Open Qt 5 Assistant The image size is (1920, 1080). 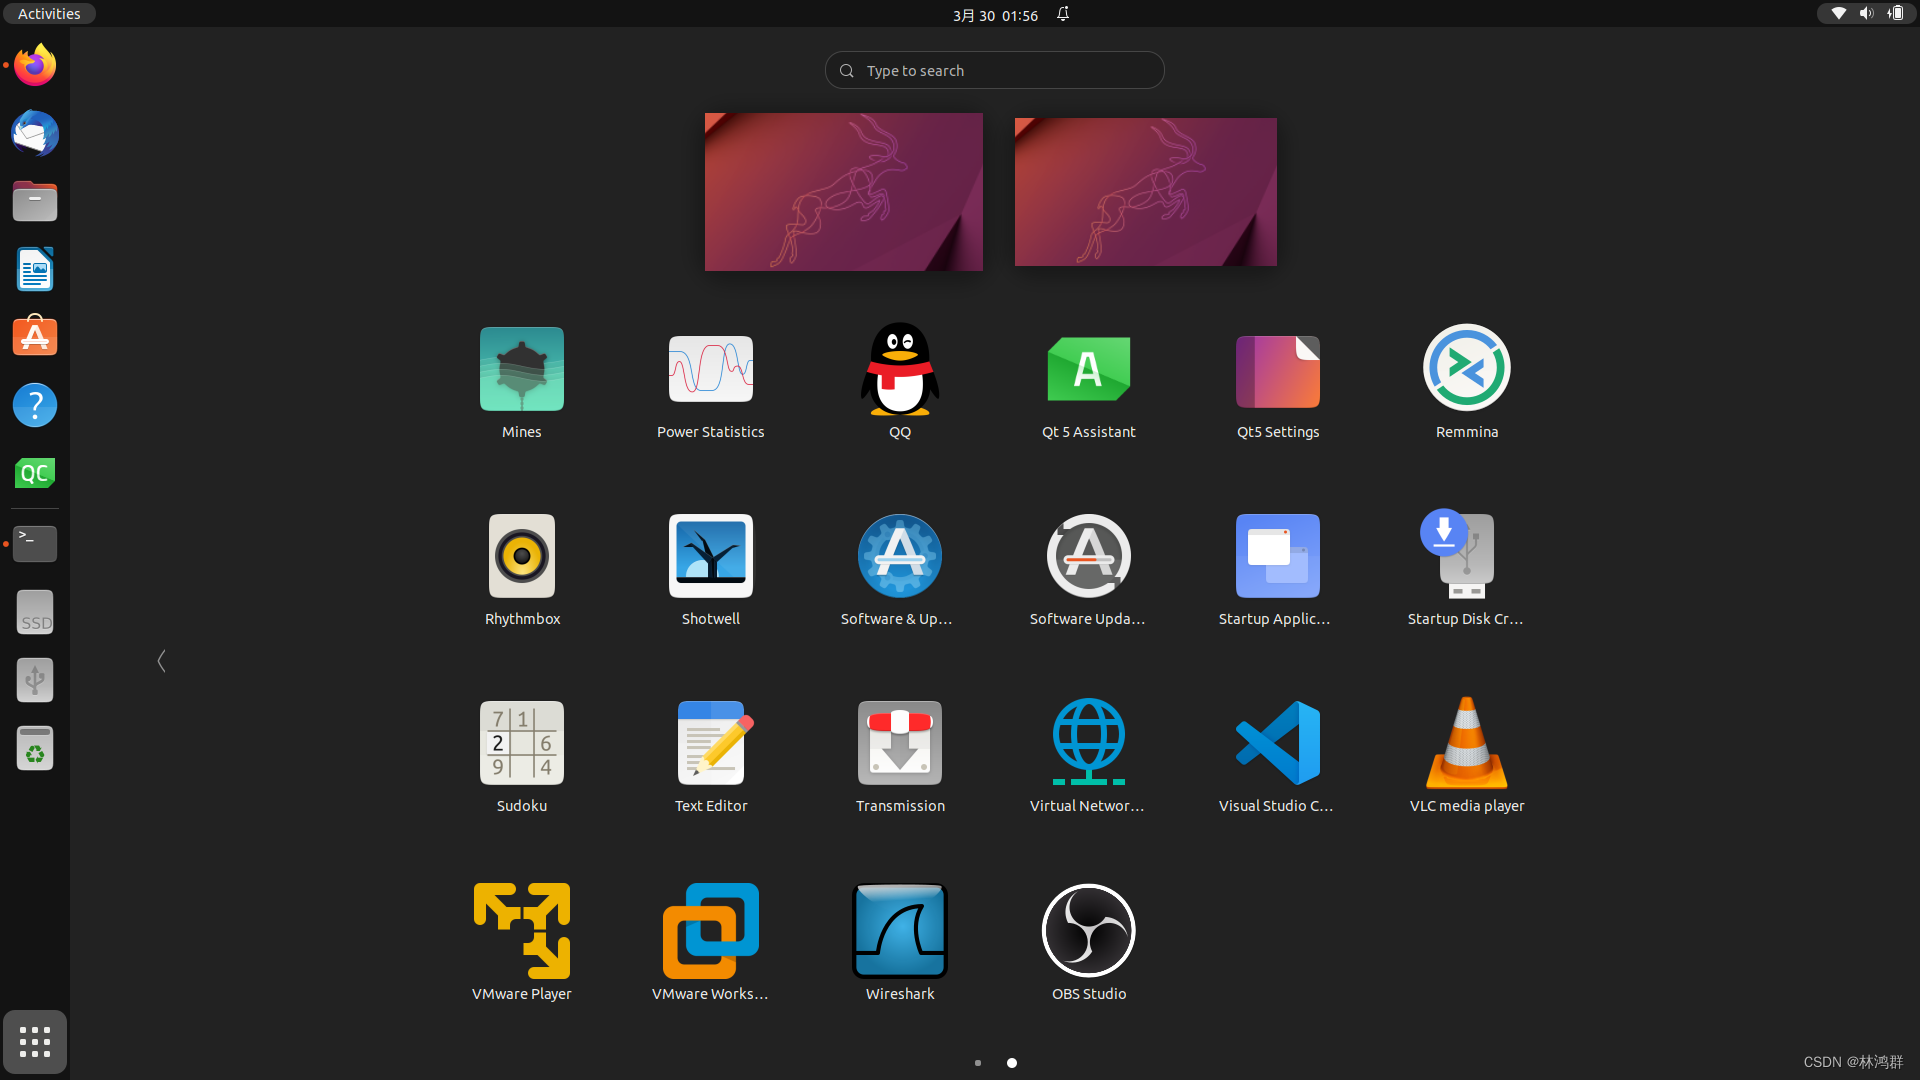(1088, 383)
